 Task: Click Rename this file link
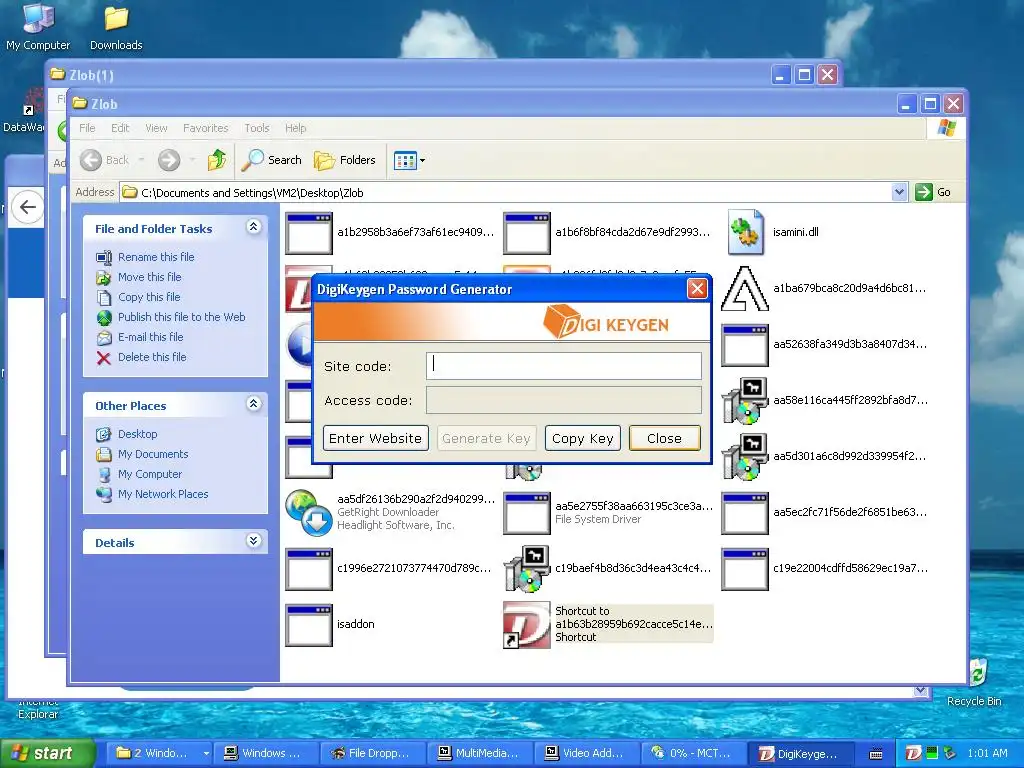(x=156, y=257)
